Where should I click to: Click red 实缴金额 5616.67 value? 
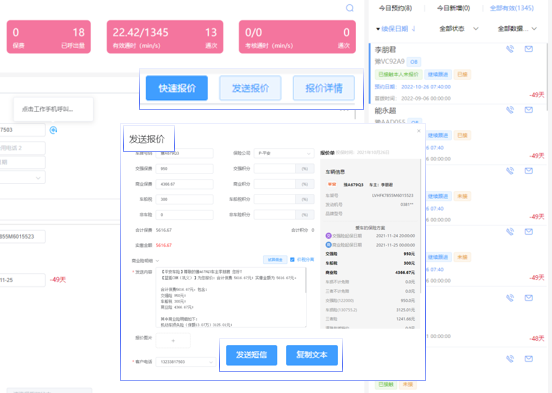164,245
